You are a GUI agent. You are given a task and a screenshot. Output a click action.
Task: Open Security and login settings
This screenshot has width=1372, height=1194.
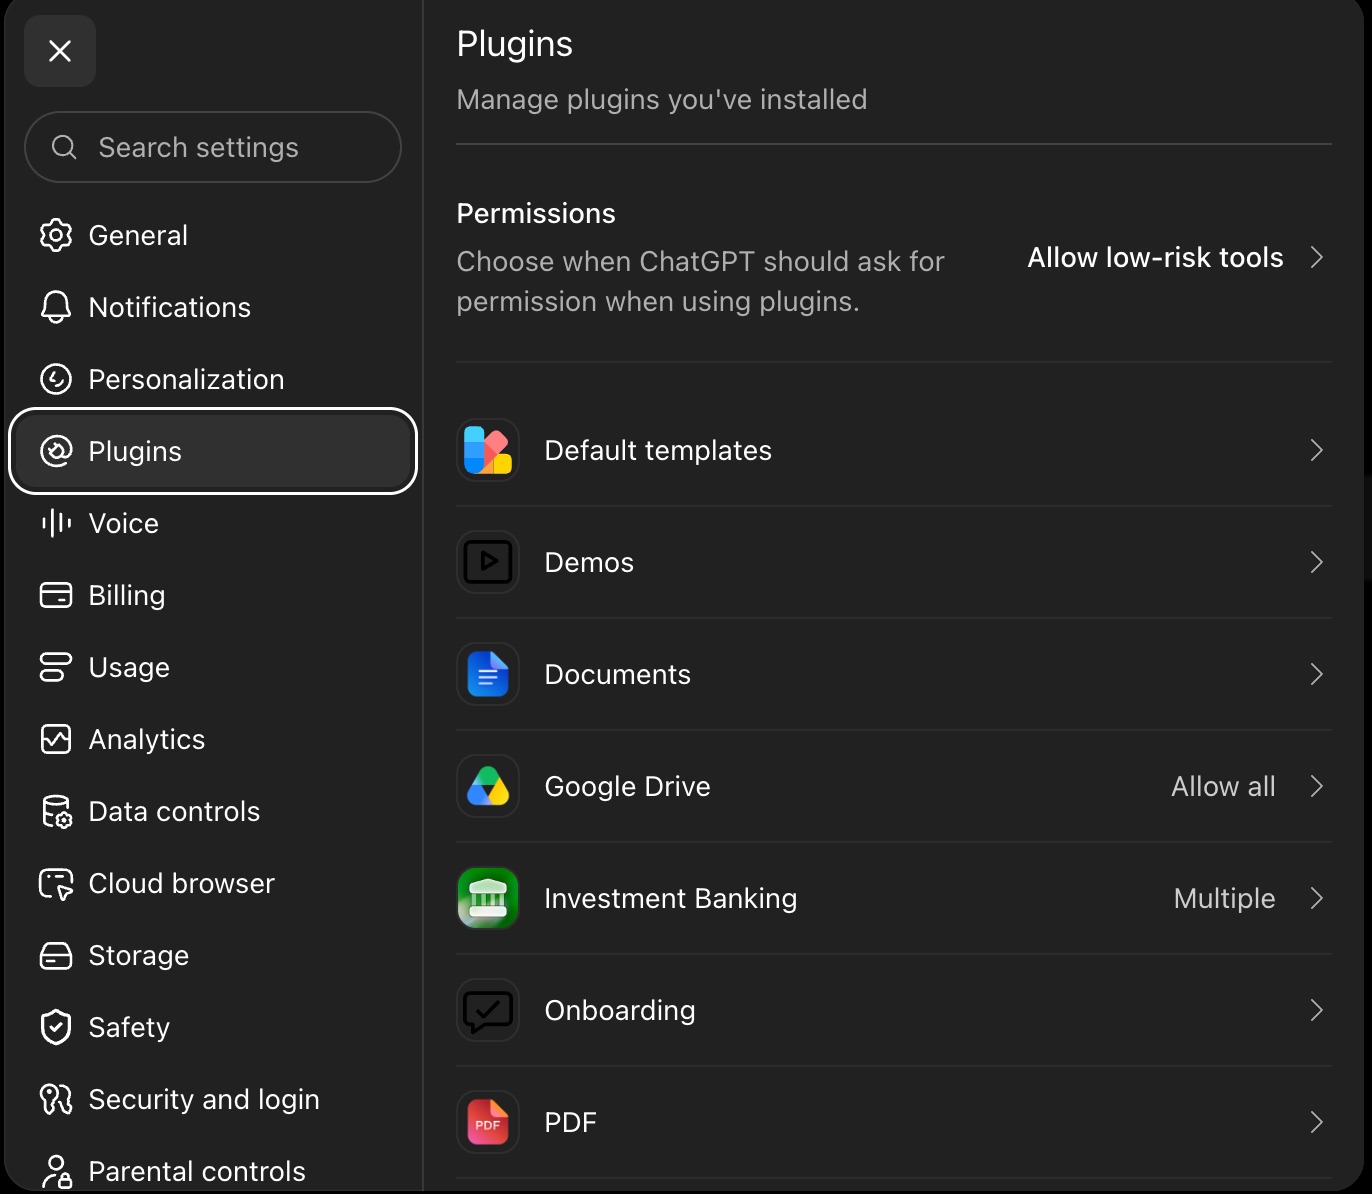pyautogui.click(x=213, y=1099)
